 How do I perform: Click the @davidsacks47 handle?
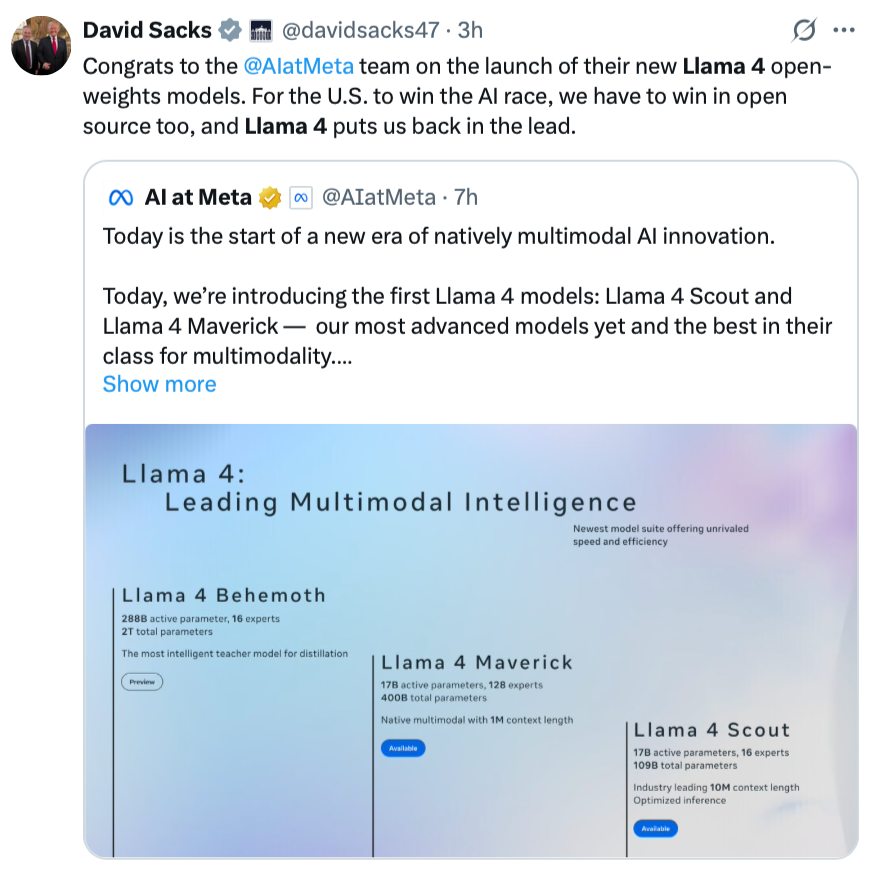358,30
